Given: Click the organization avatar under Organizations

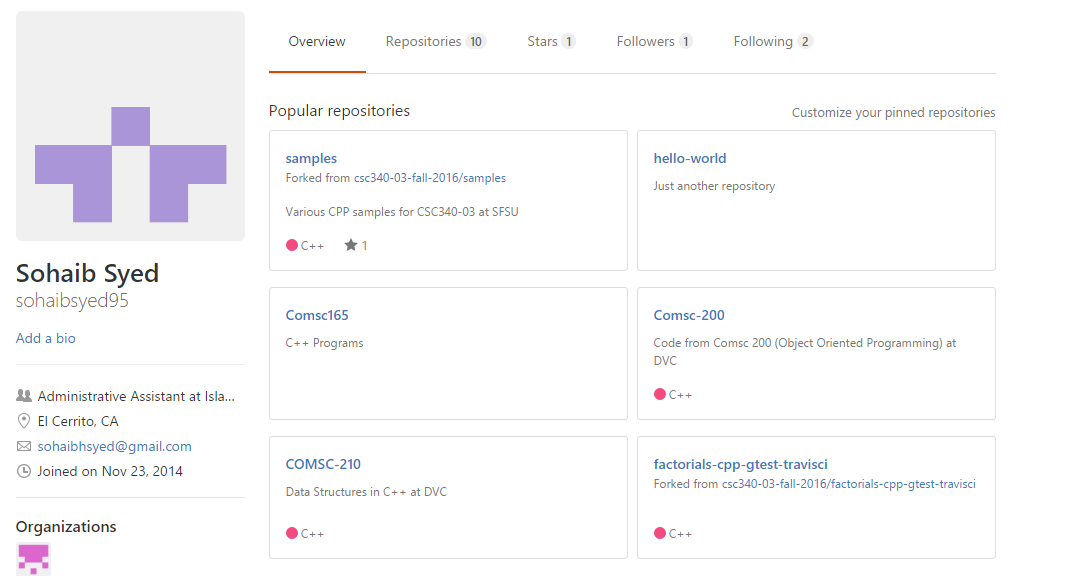Looking at the screenshot, I should [x=33, y=559].
